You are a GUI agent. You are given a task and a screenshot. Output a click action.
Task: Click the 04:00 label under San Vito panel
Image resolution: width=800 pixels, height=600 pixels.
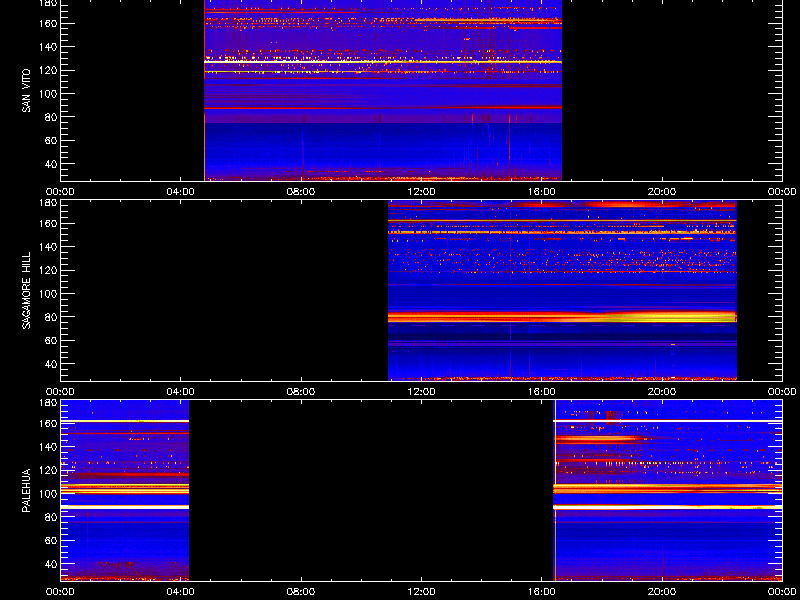pyautogui.click(x=181, y=192)
